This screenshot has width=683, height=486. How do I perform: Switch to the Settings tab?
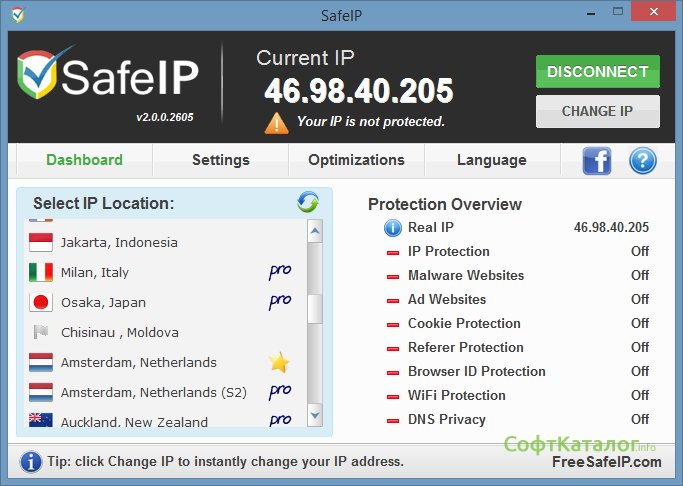(x=220, y=160)
